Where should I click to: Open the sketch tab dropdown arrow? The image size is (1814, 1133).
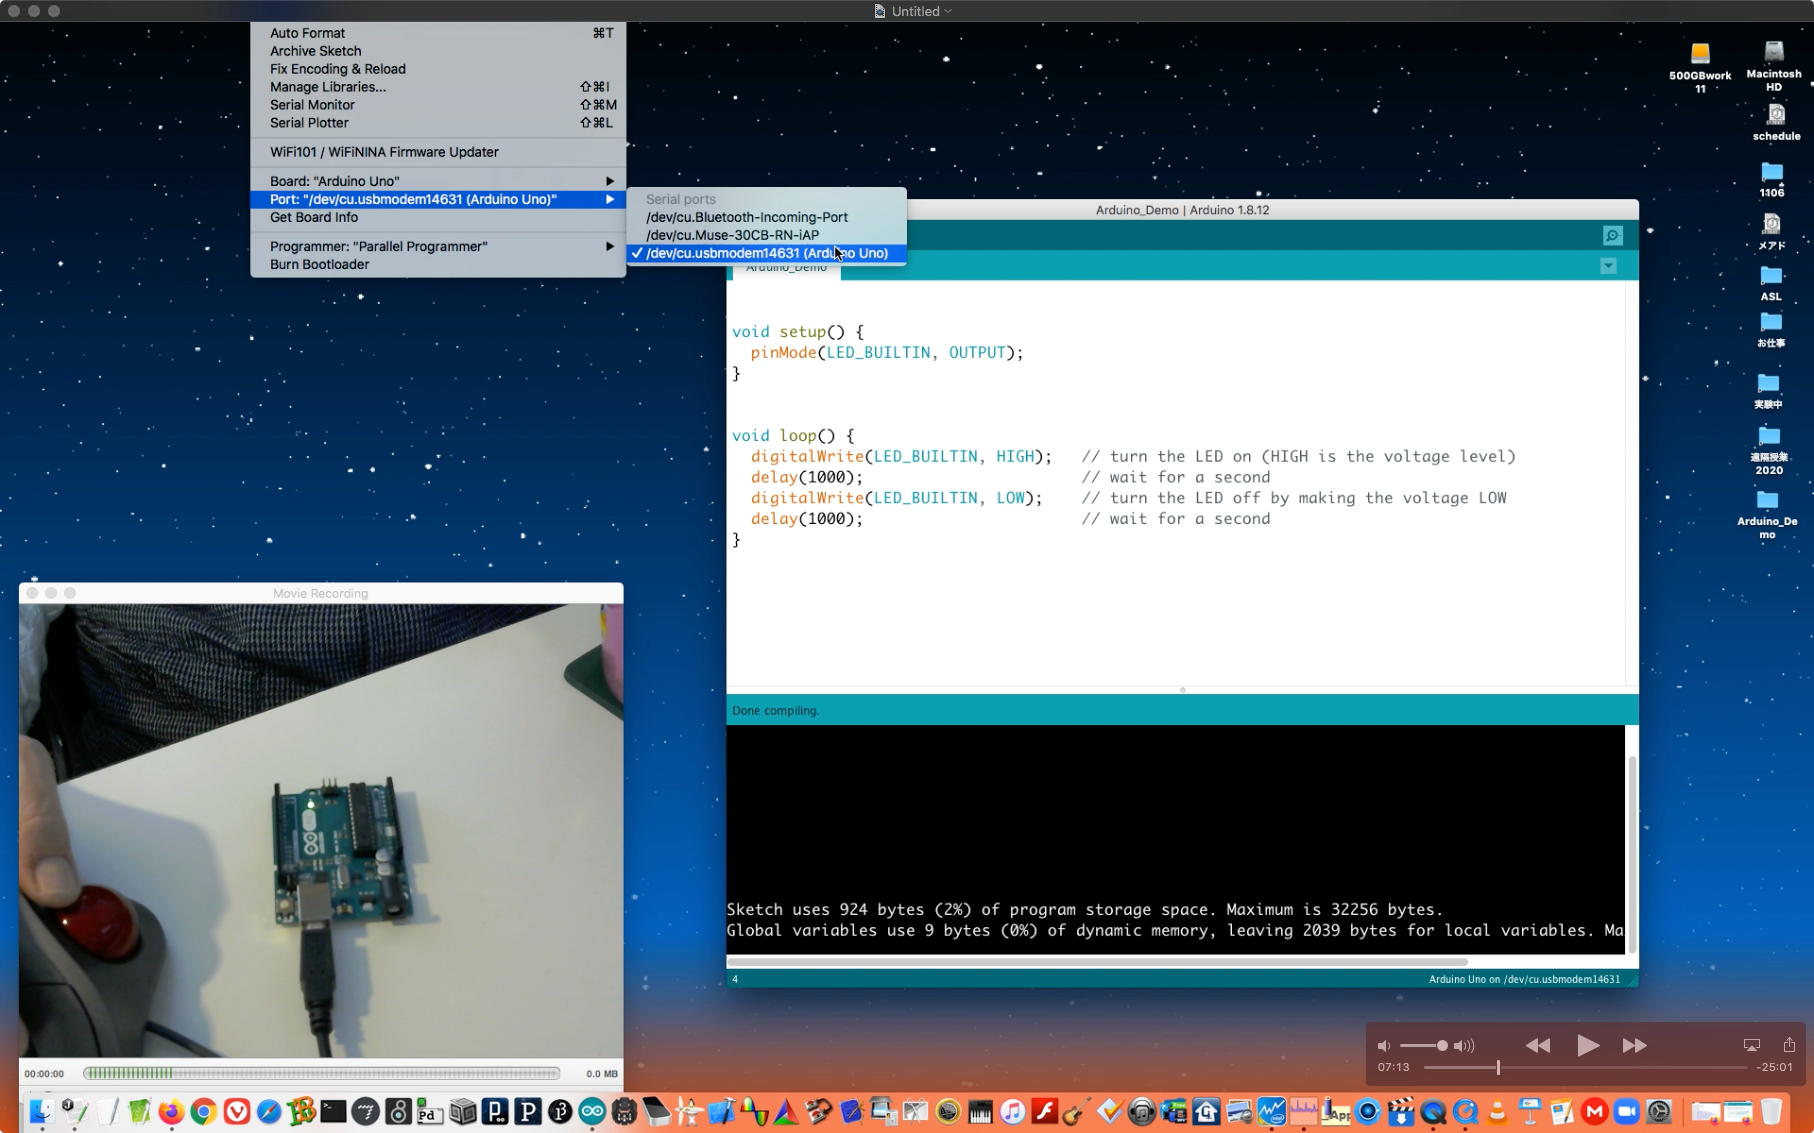click(1608, 266)
